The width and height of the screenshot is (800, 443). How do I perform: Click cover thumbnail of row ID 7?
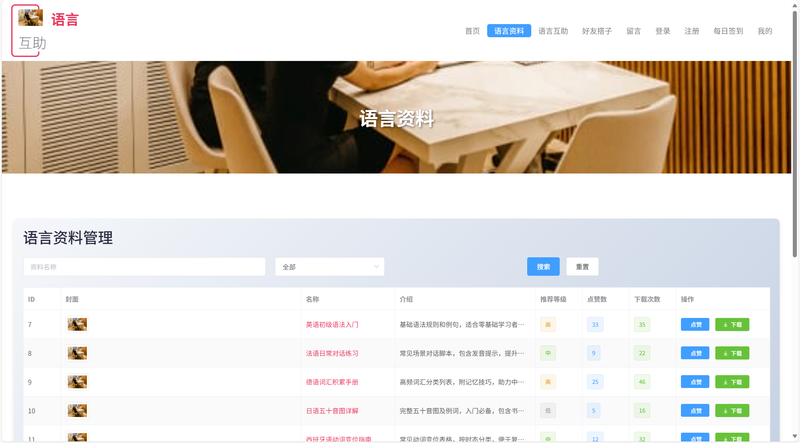pyautogui.click(x=77, y=324)
